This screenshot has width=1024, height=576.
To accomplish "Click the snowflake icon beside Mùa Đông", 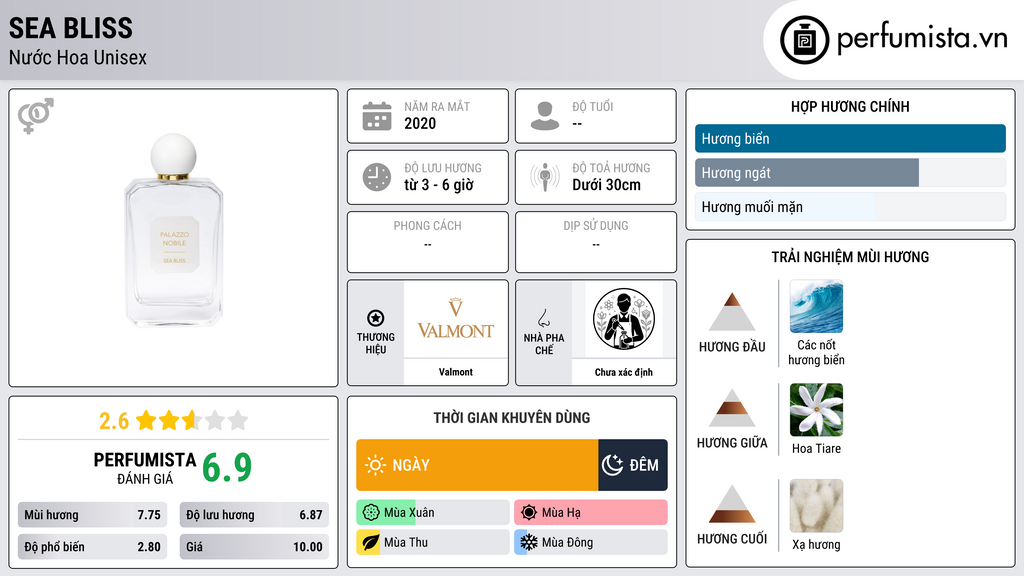I will click(528, 543).
